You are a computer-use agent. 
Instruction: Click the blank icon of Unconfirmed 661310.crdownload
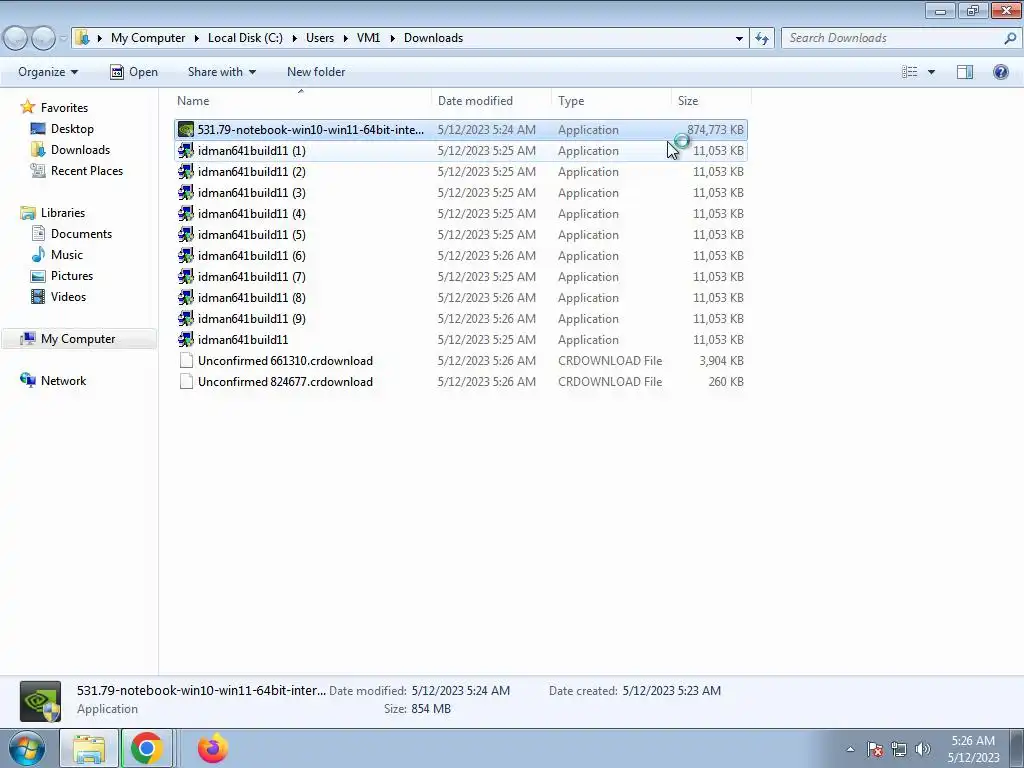(186, 360)
